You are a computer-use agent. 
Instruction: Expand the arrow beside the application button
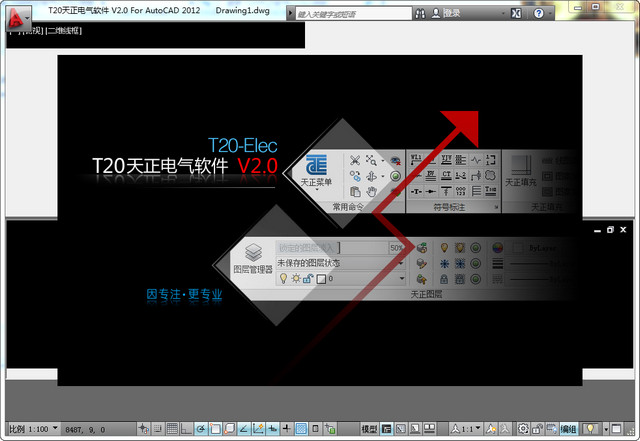(x=27, y=18)
